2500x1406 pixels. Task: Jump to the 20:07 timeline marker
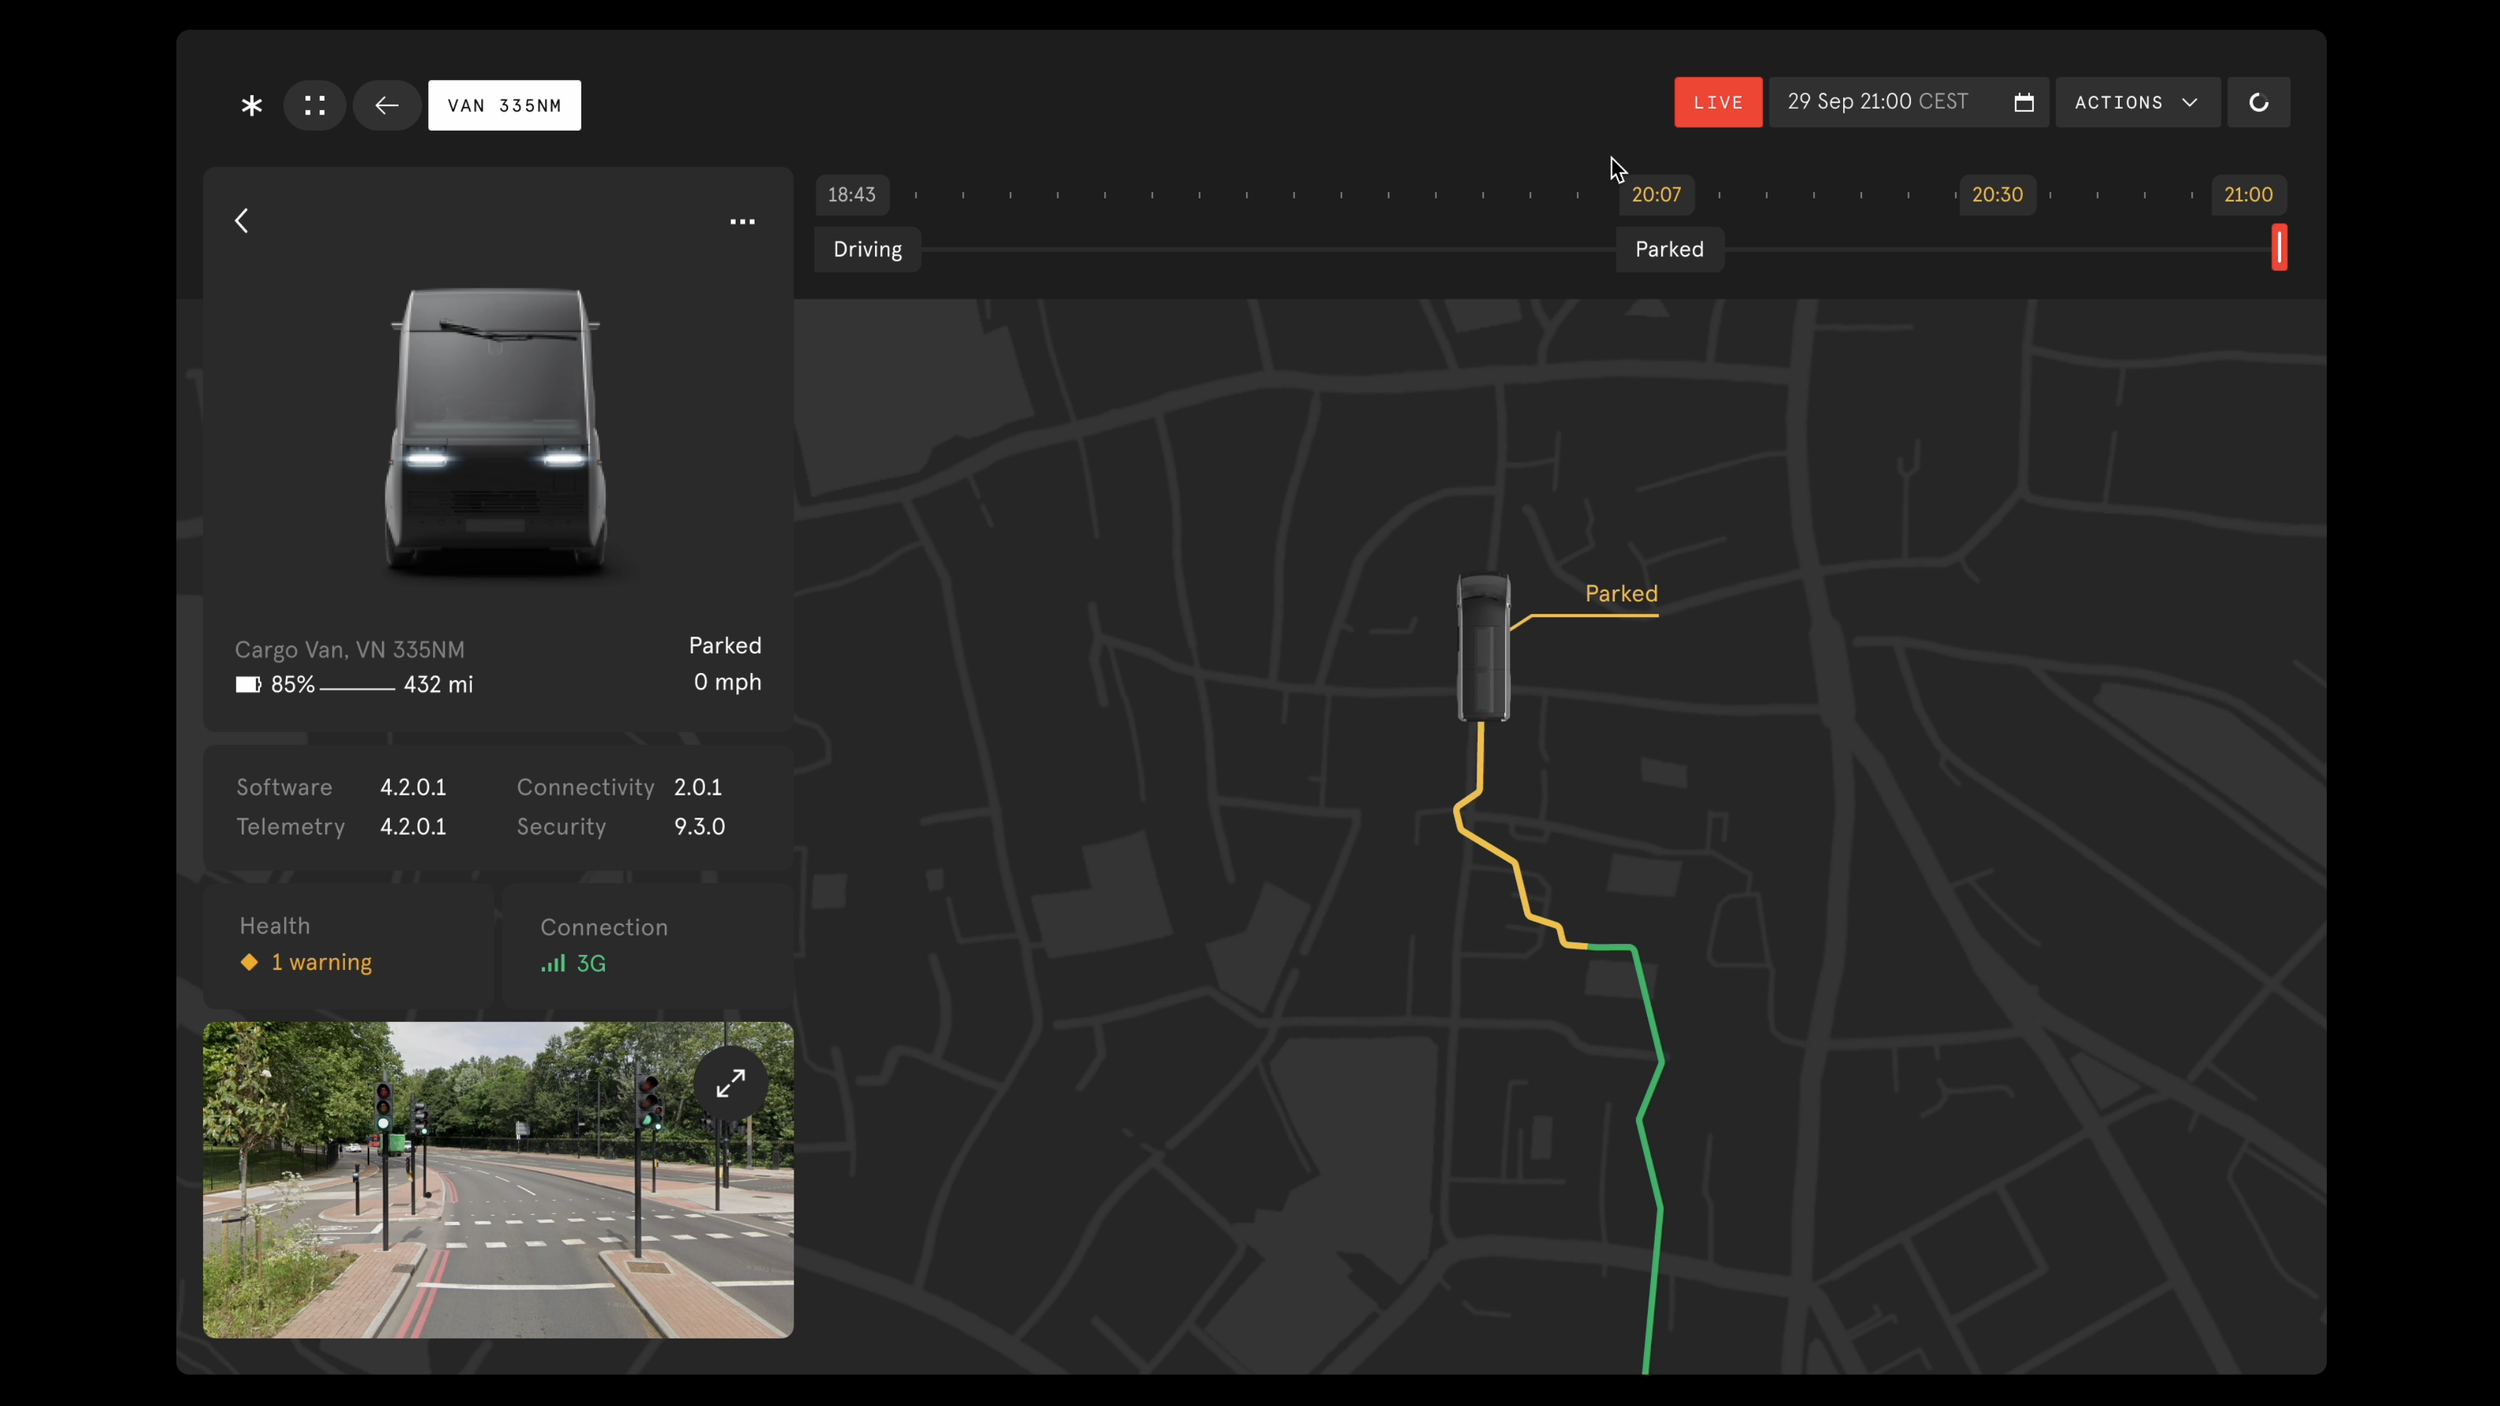[x=1655, y=195]
